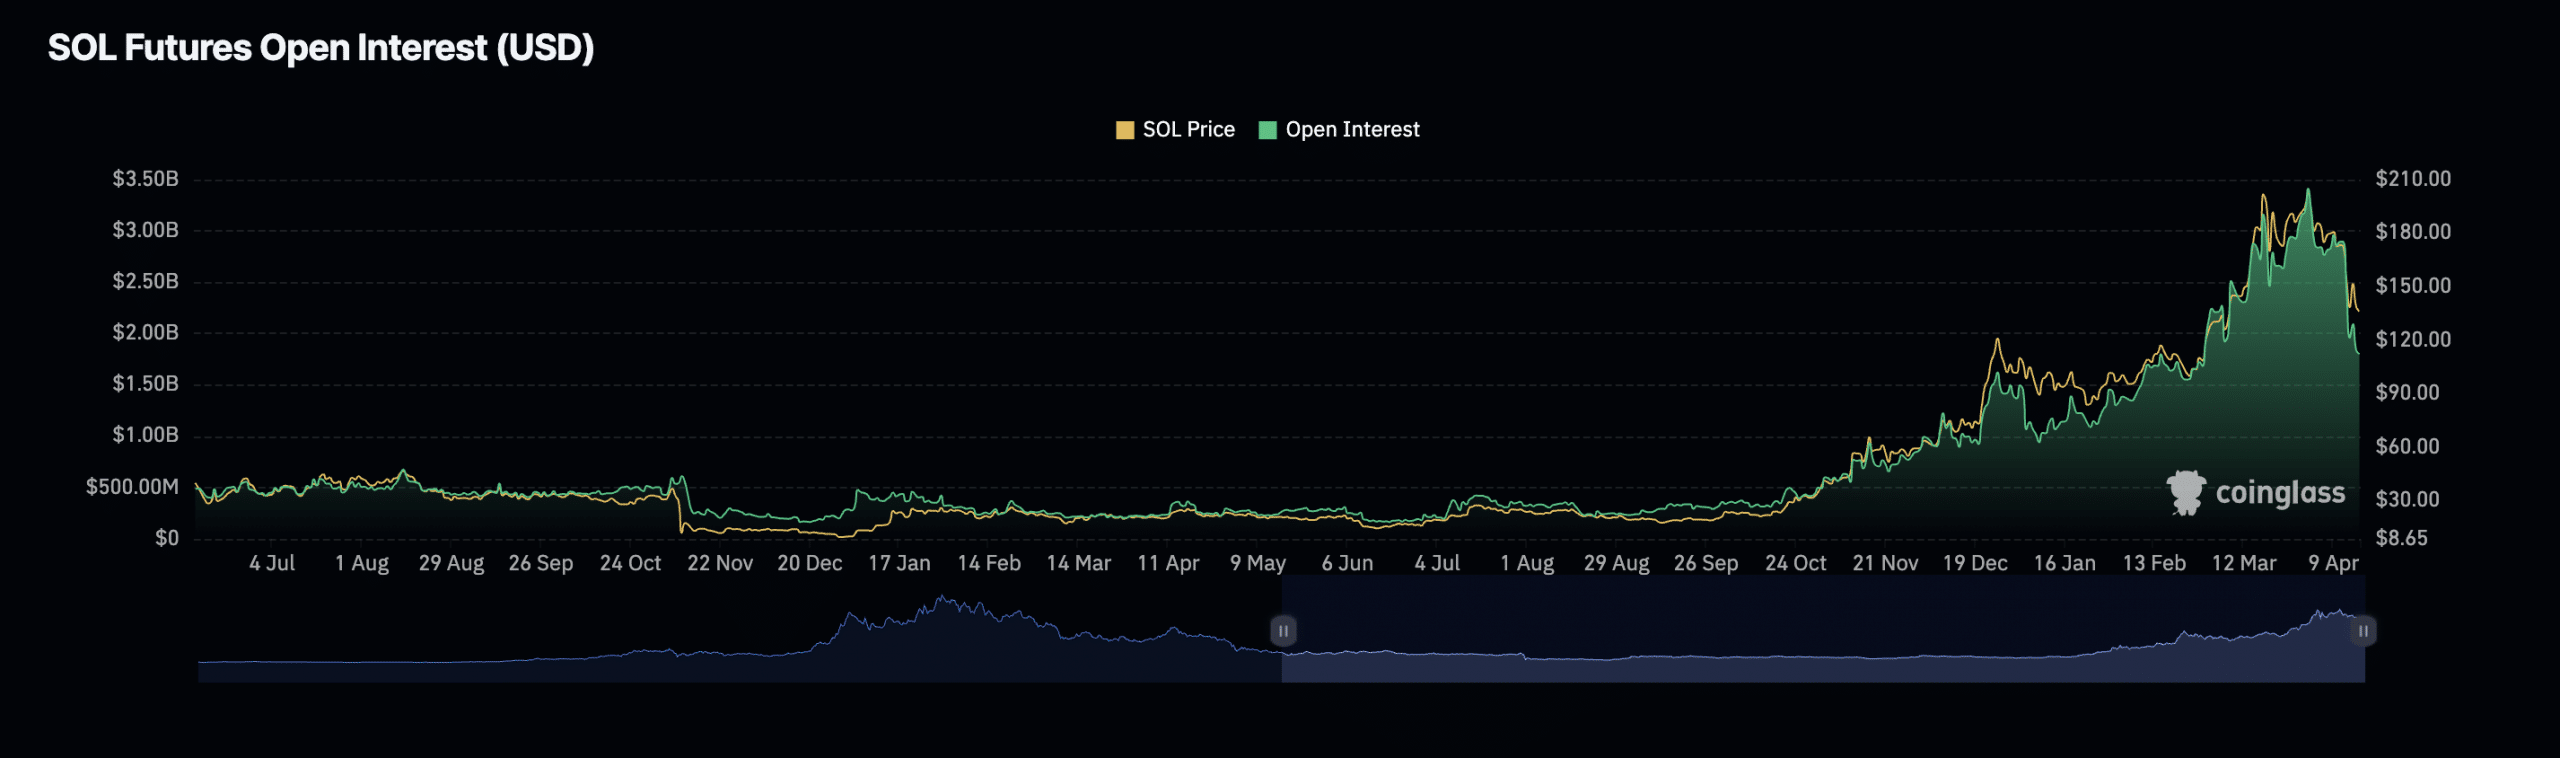Click the 20 Dec date label
The width and height of the screenshot is (2560, 758).
pyautogui.click(x=810, y=563)
